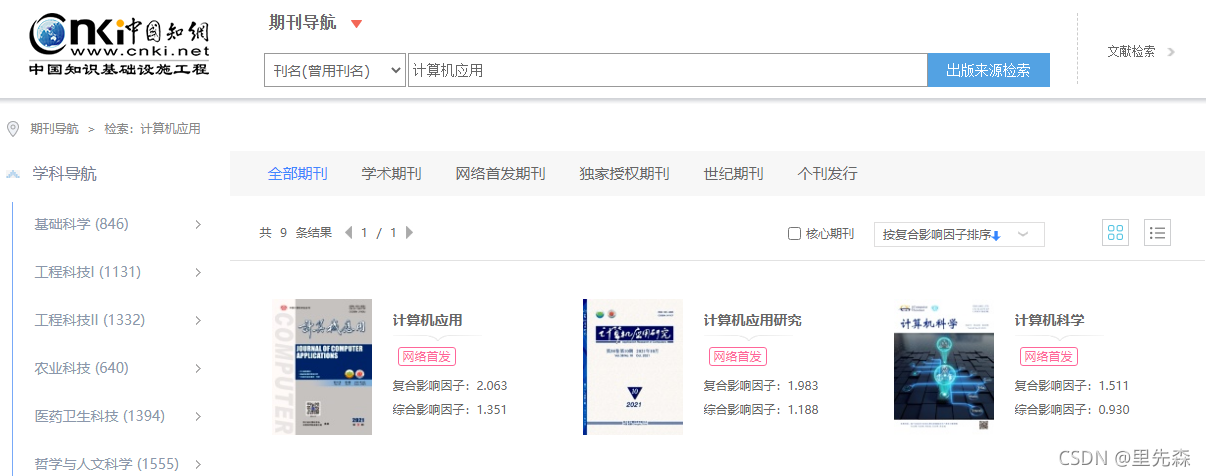Select 农业科技 (640) category

point(81,368)
